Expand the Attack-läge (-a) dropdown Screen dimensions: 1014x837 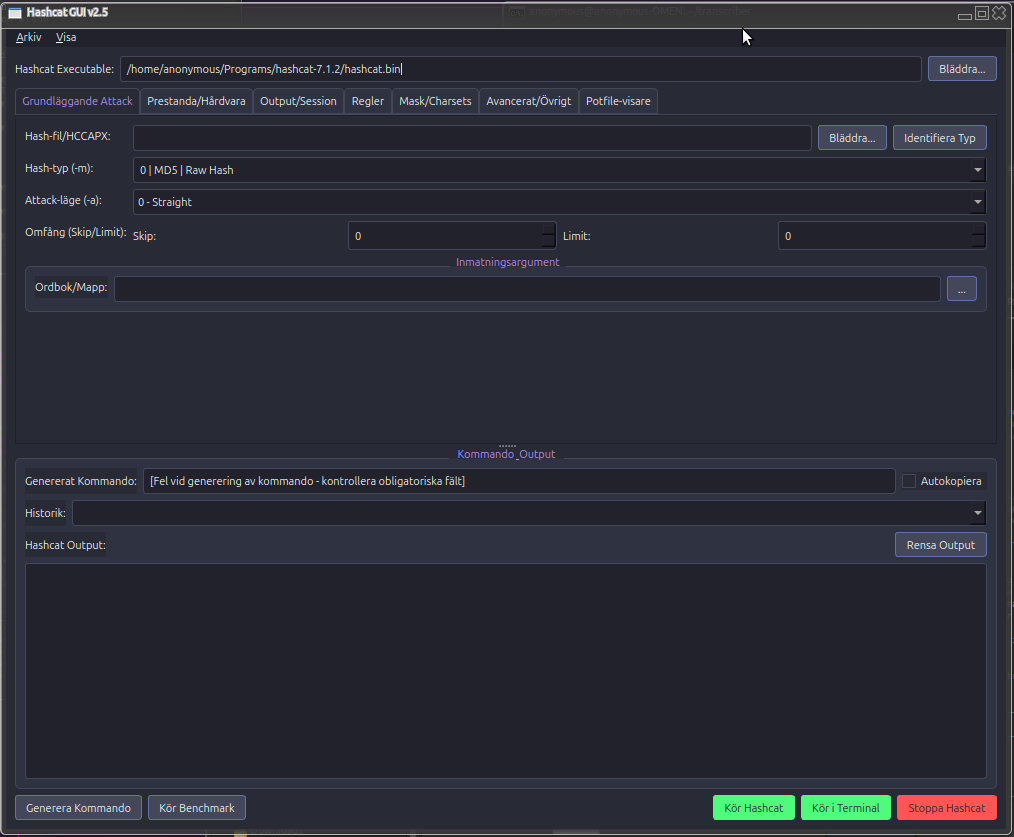(x=977, y=202)
